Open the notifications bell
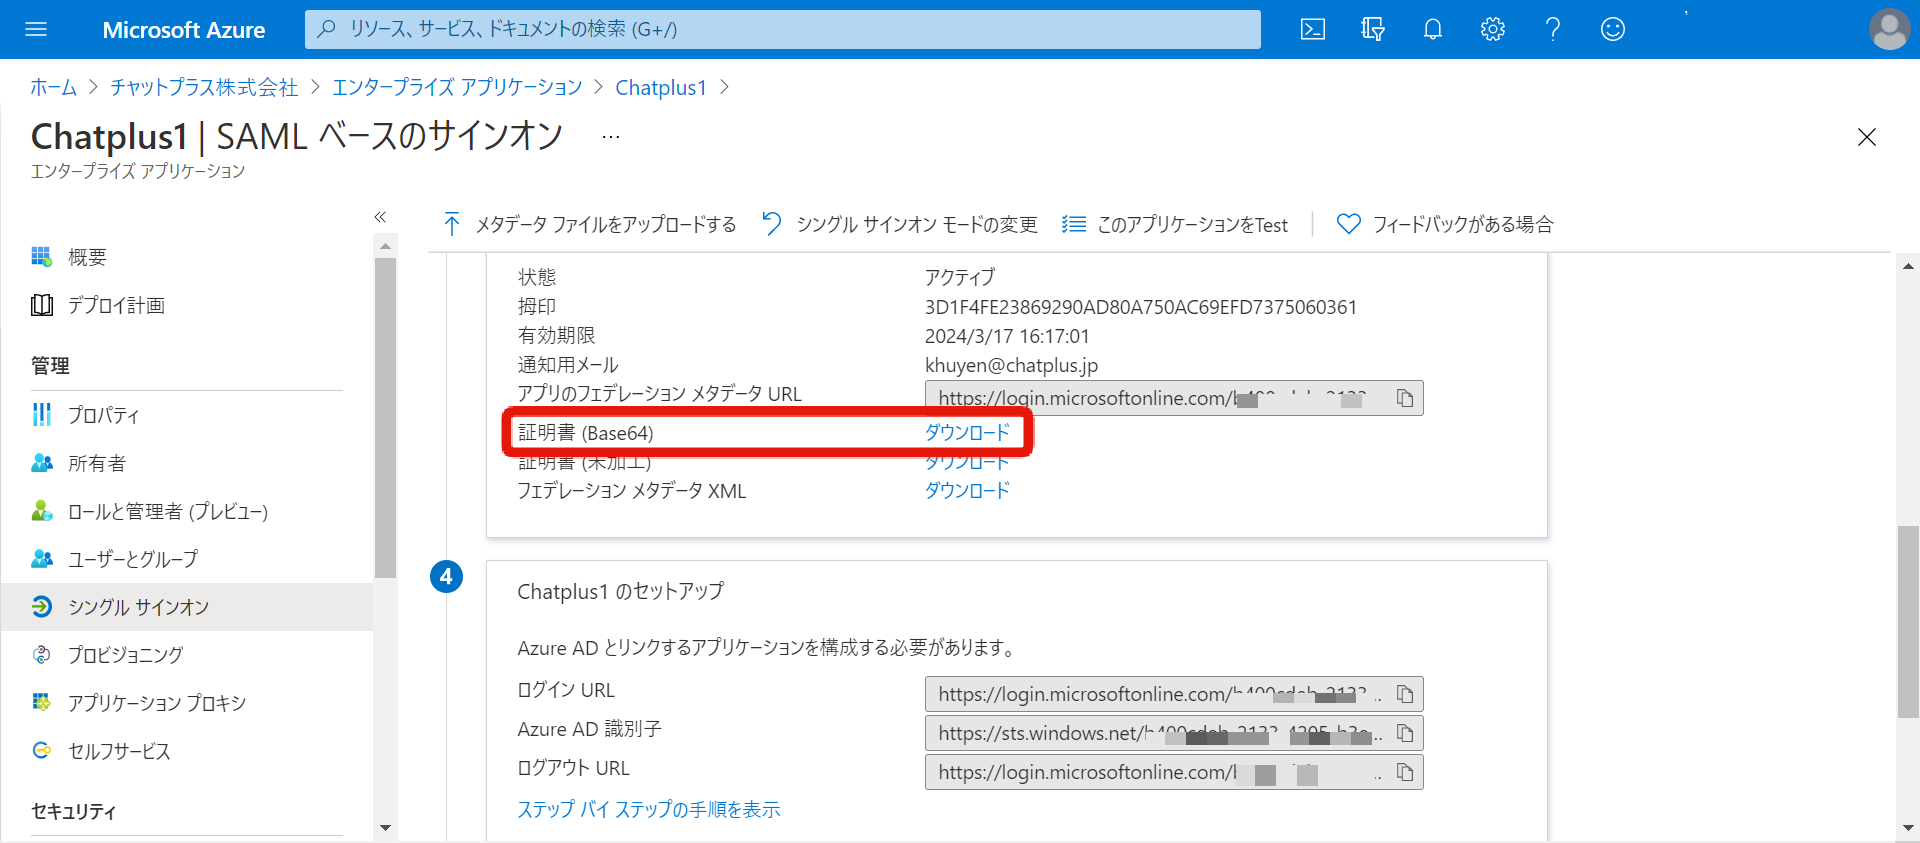Screen dimensions: 1920x843 (x=1433, y=29)
